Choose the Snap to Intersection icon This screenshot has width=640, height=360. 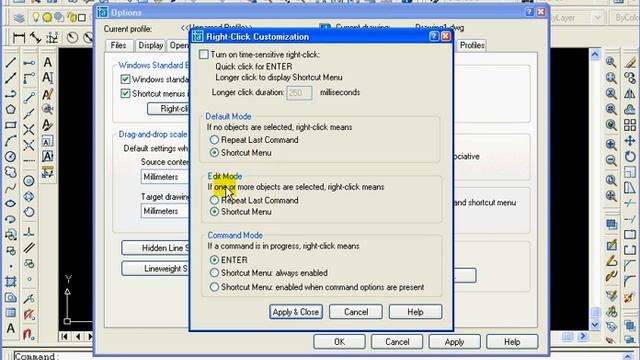click(x=29, y=130)
